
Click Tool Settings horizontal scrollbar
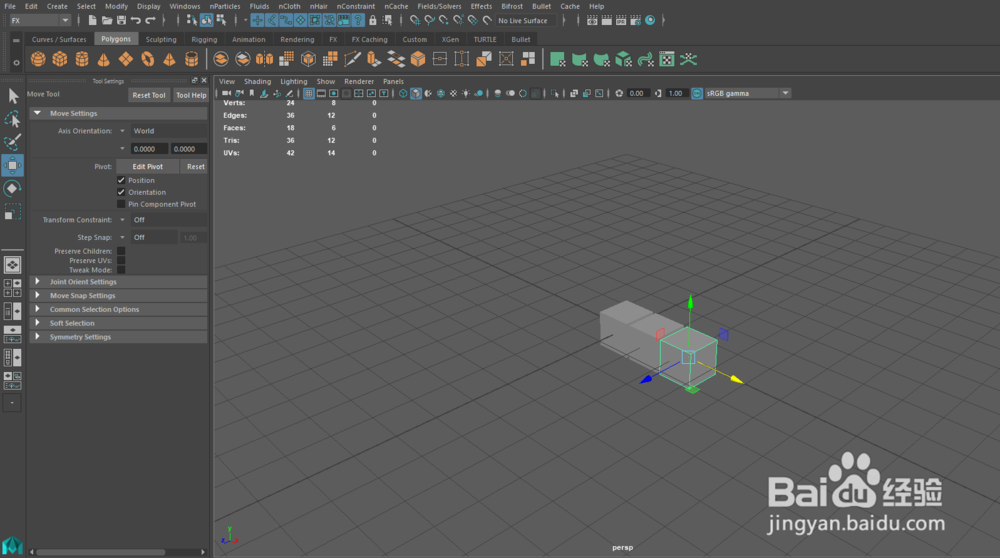tap(101, 552)
